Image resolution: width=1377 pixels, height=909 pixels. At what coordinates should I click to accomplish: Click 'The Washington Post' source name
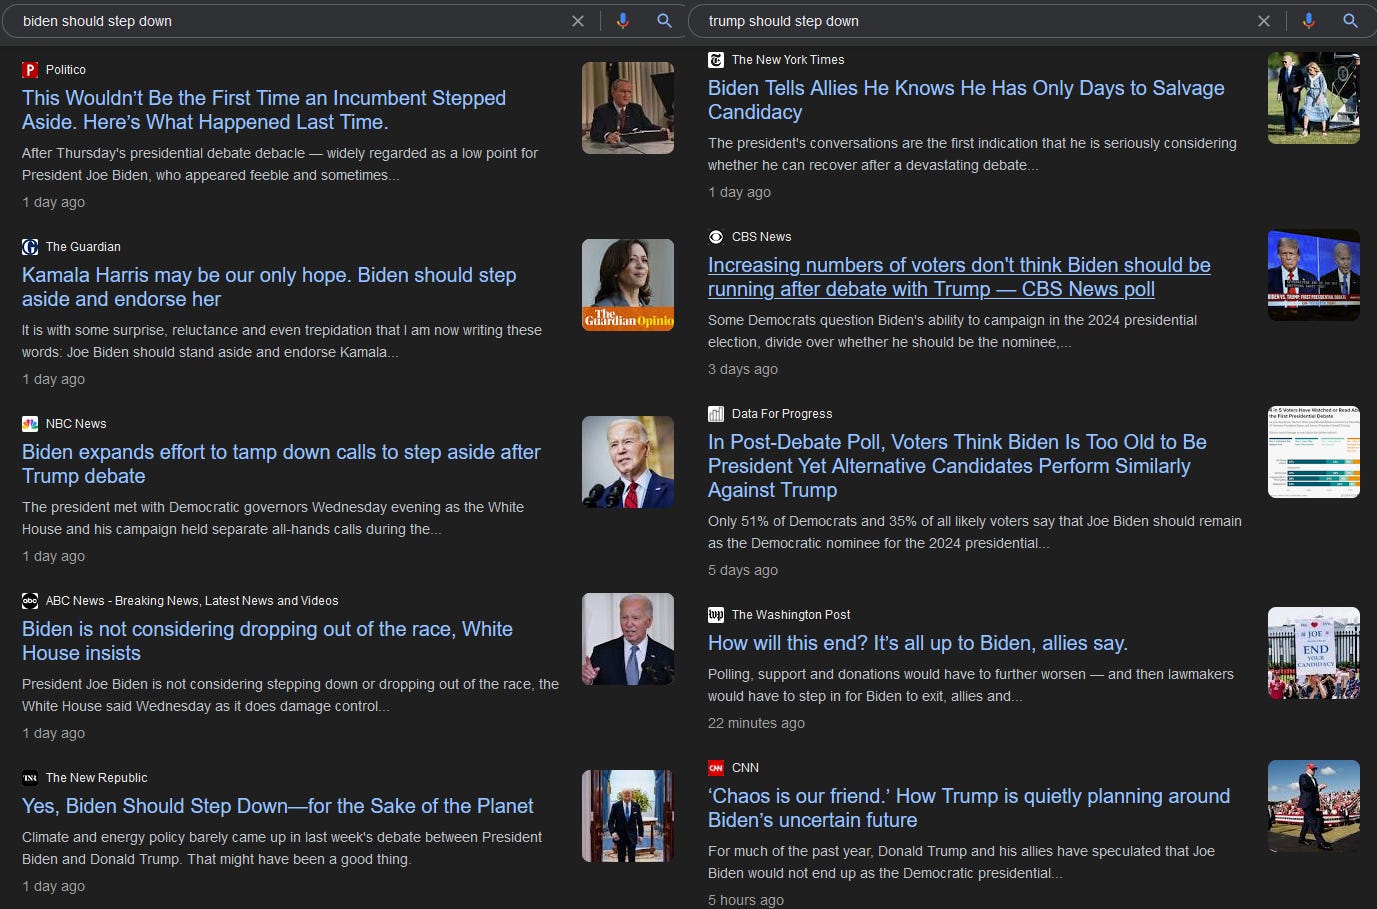[x=791, y=615]
